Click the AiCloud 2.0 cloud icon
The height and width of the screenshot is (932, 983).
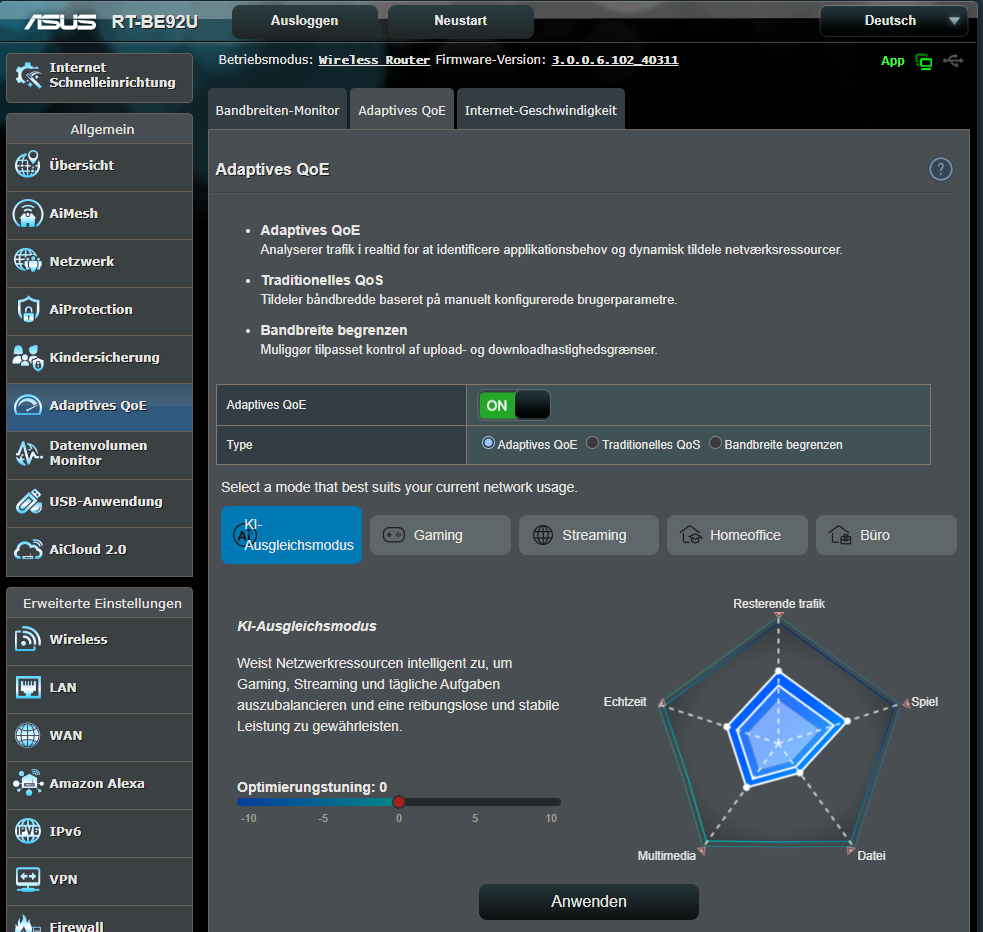coord(28,550)
